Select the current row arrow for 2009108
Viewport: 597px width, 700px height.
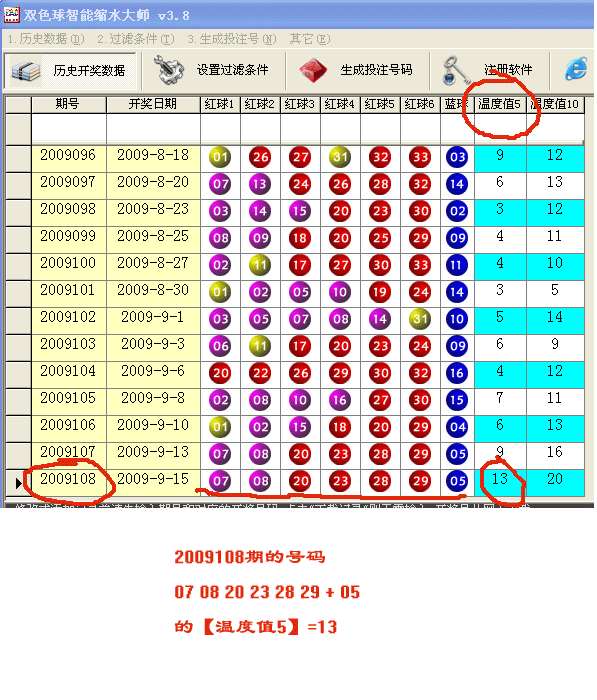coord(18,483)
